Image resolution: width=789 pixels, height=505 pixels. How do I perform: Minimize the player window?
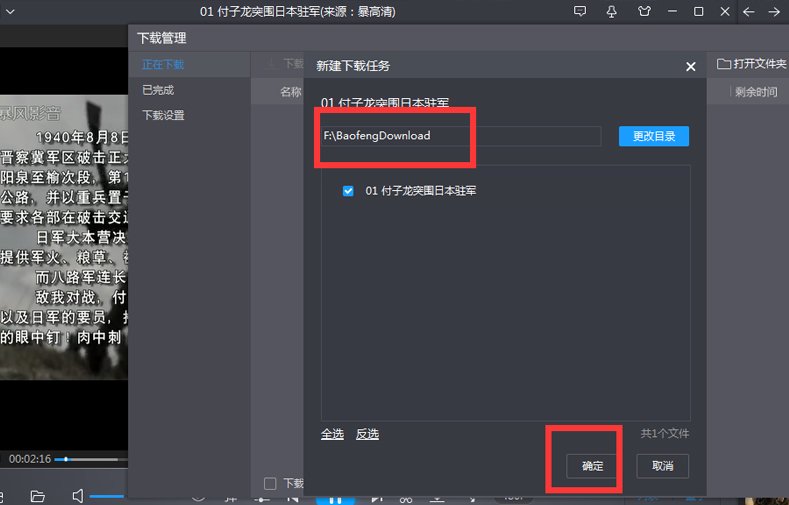[x=672, y=11]
